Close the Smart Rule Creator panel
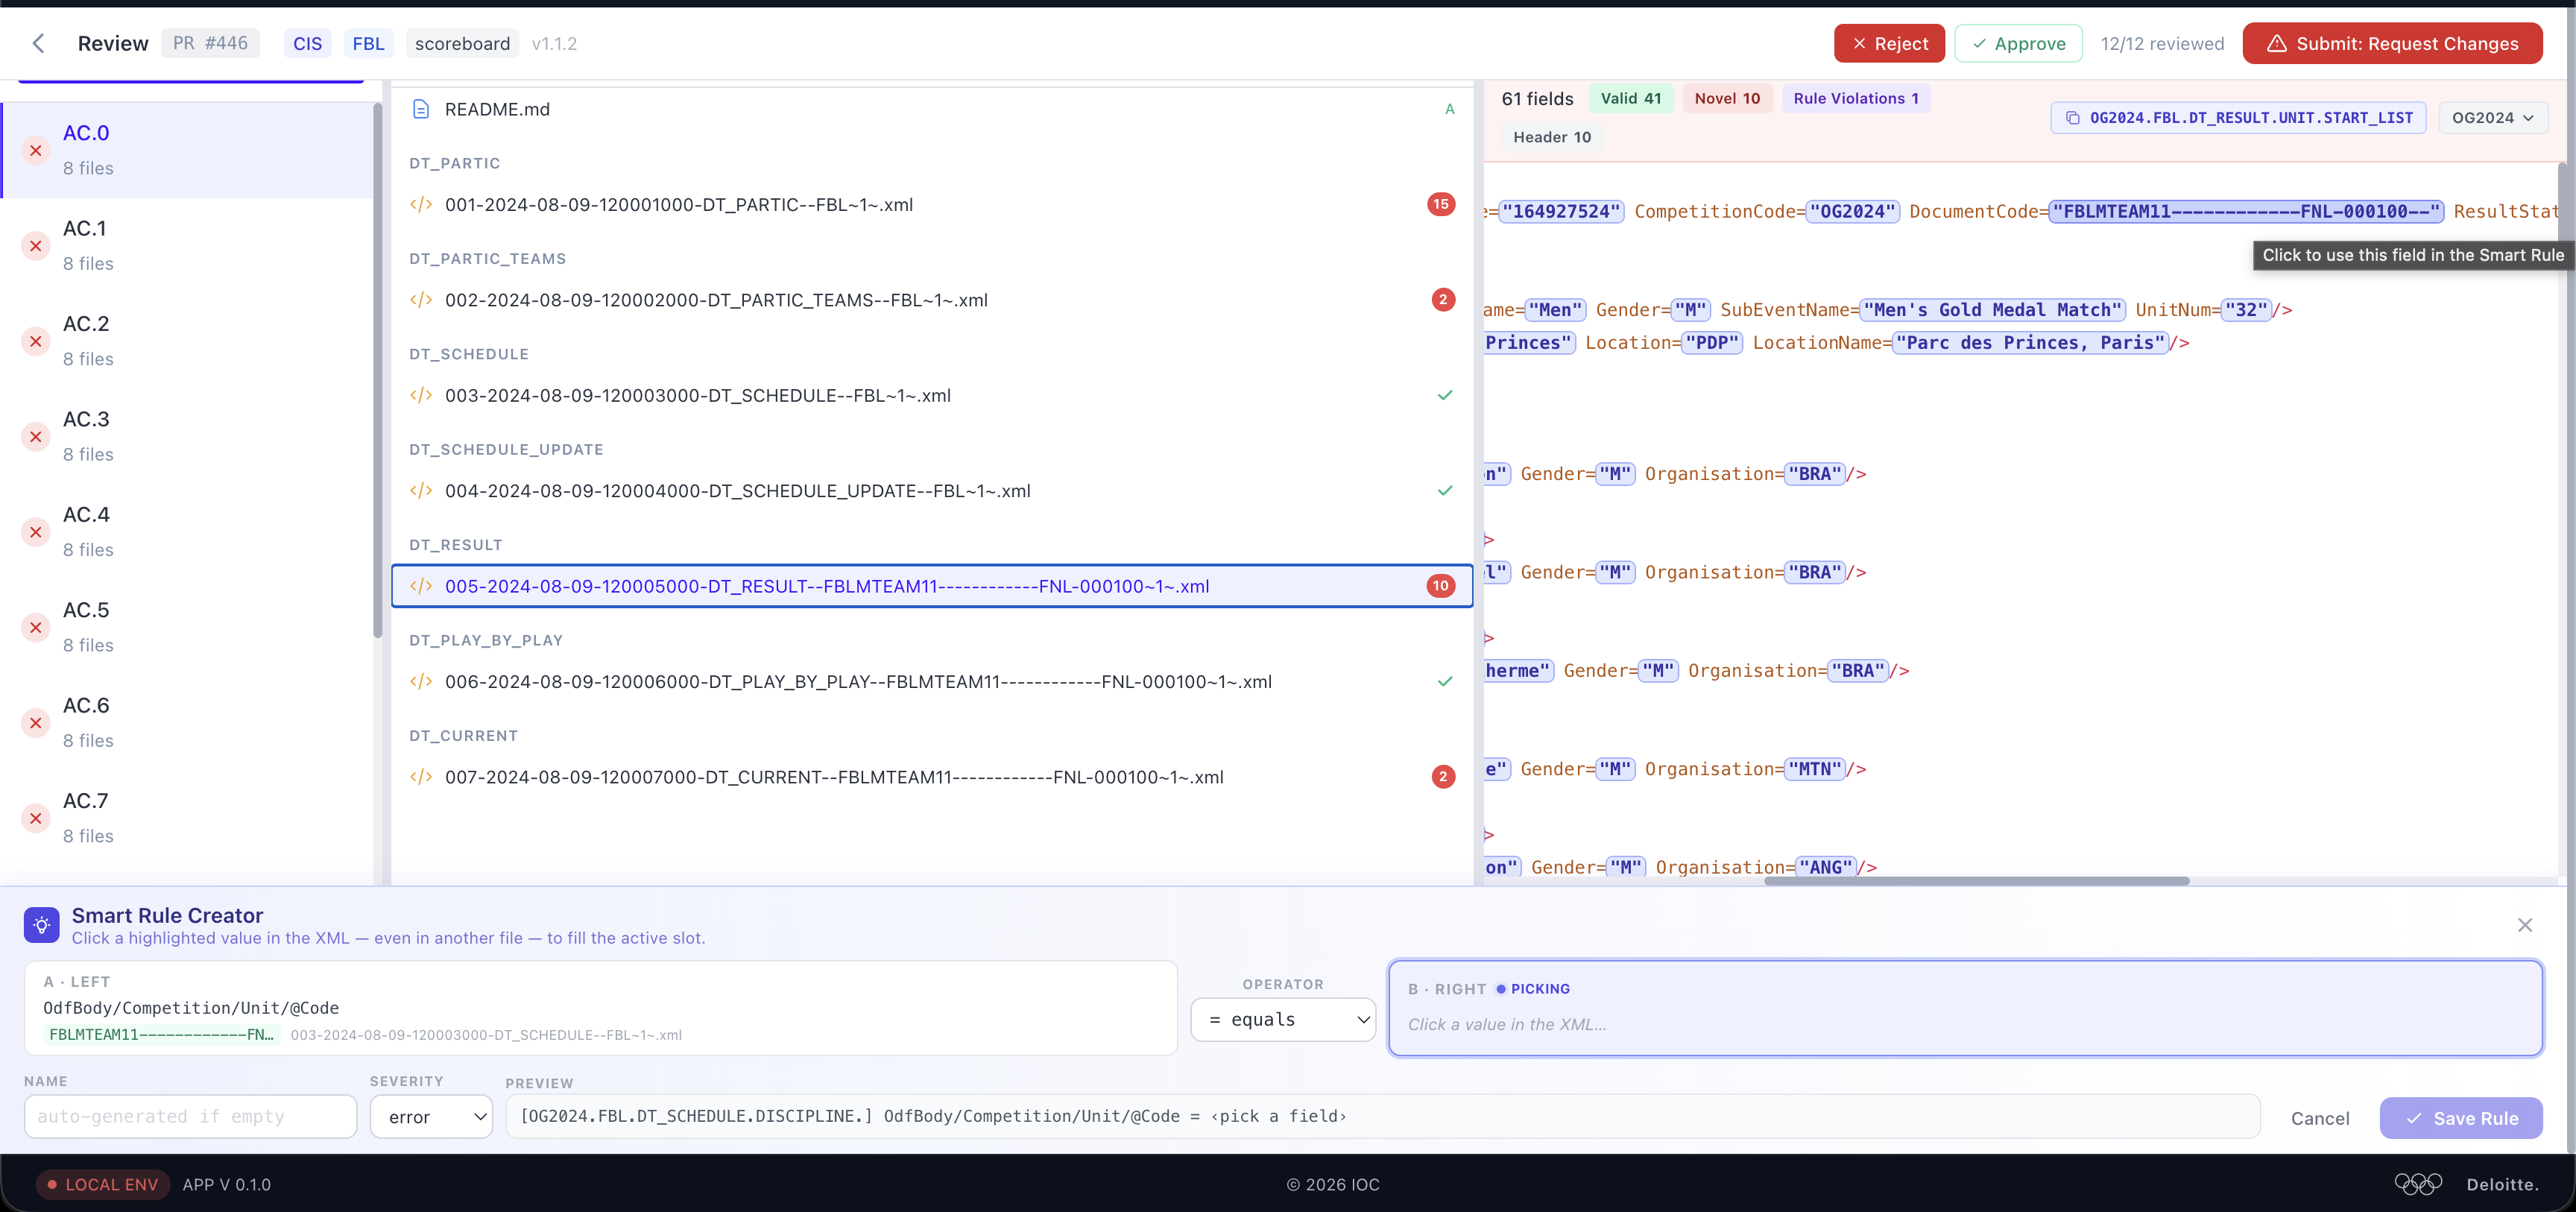Image resolution: width=2576 pixels, height=1212 pixels. pyautogui.click(x=2525, y=925)
